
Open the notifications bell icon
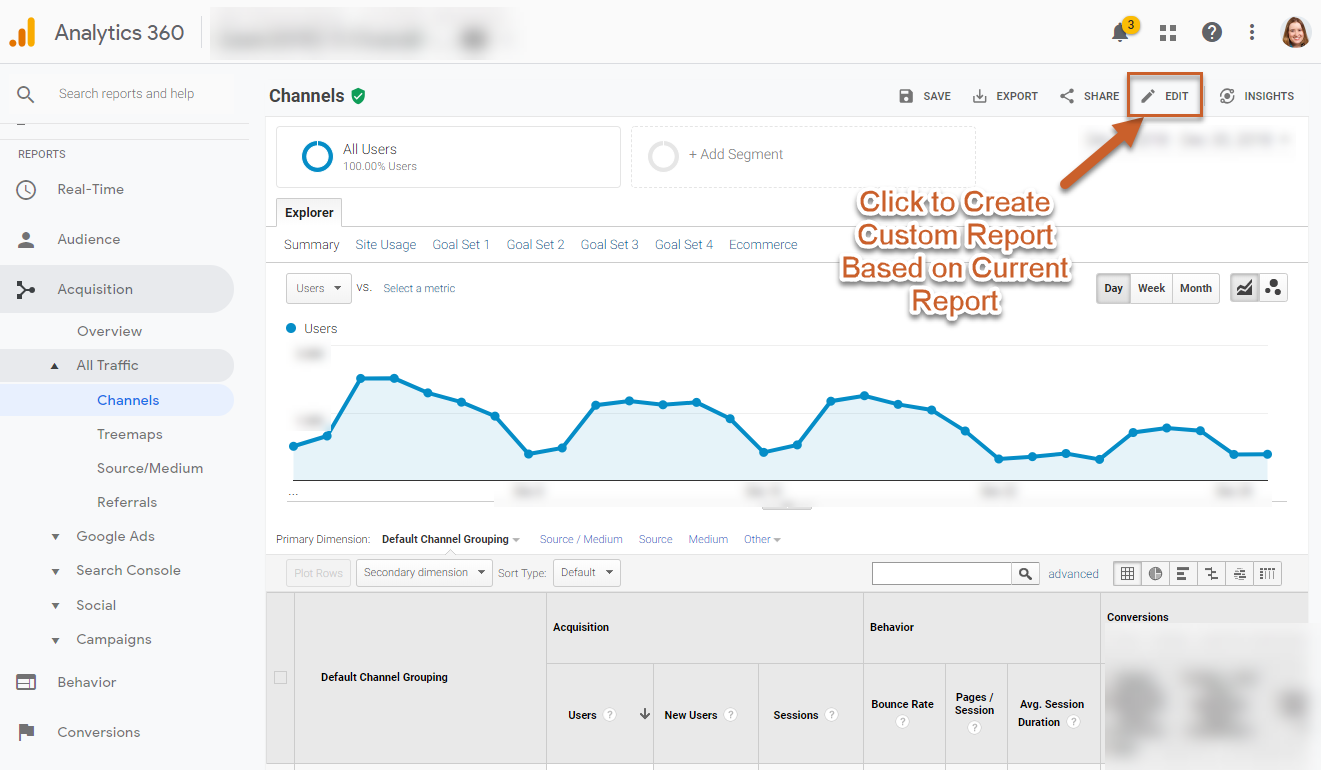point(1121,33)
